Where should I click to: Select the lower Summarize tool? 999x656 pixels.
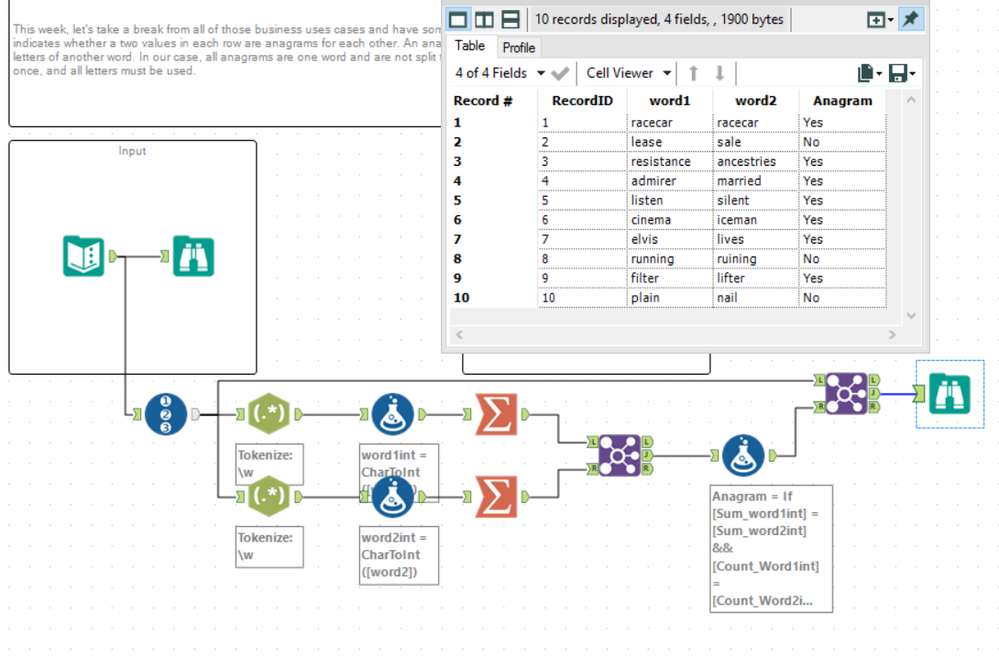pyautogui.click(x=496, y=496)
